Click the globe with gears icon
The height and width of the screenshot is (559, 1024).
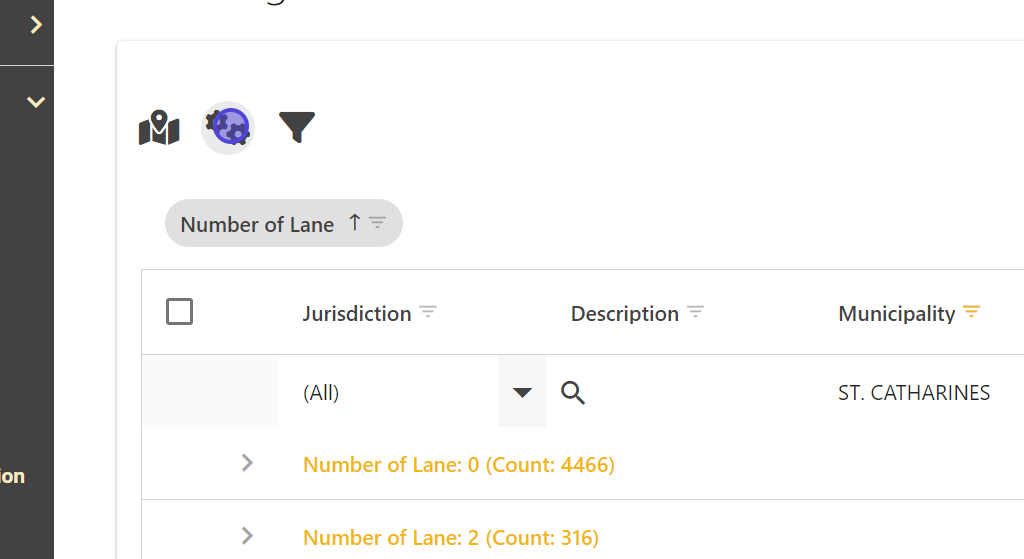click(x=228, y=128)
